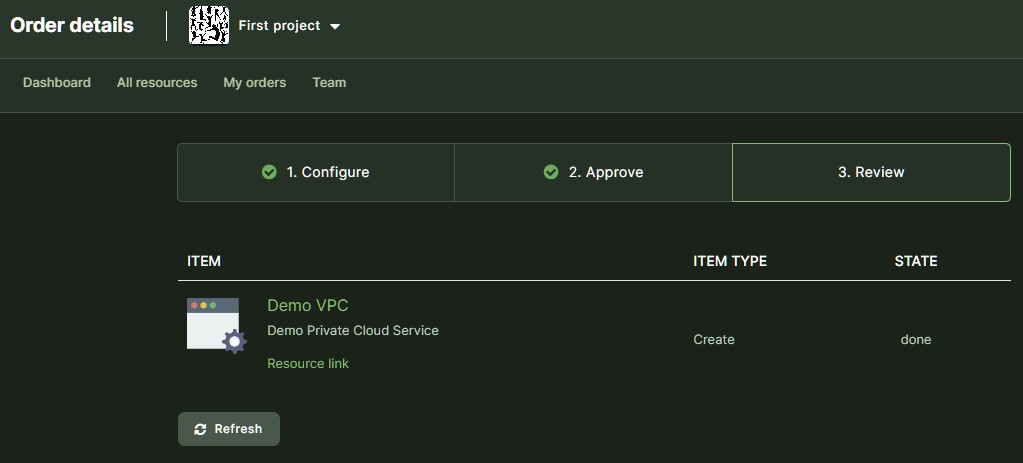Click the ITEM TYPE column header

pyautogui.click(x=730, y=261)
